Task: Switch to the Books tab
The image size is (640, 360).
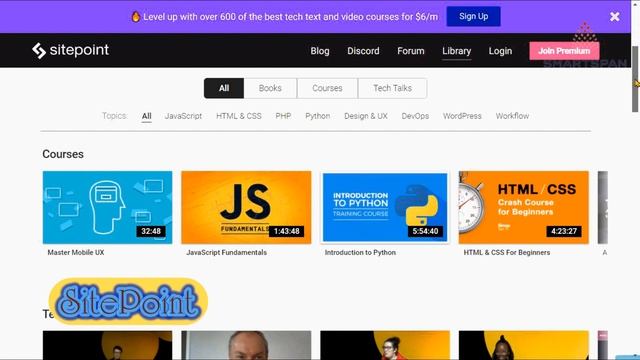Action: click(x=270, y=88)
